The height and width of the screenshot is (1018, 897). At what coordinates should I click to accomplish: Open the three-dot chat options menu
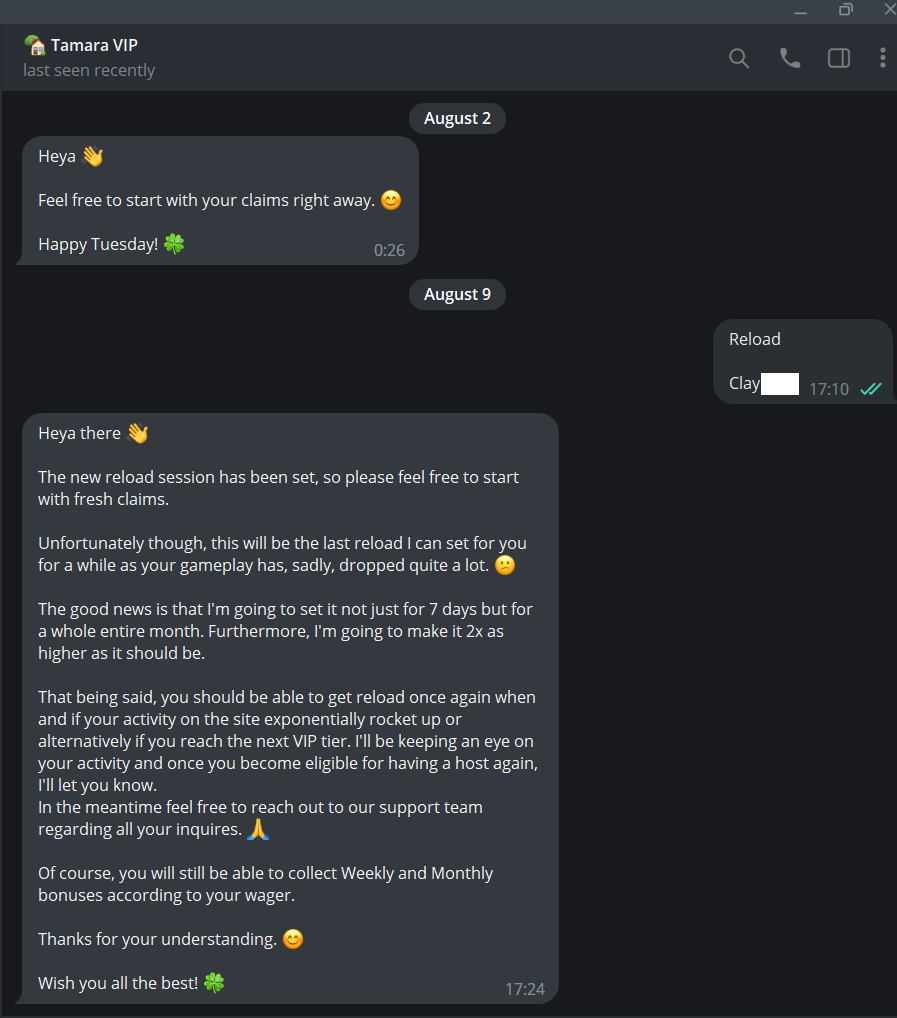point(883,58)
